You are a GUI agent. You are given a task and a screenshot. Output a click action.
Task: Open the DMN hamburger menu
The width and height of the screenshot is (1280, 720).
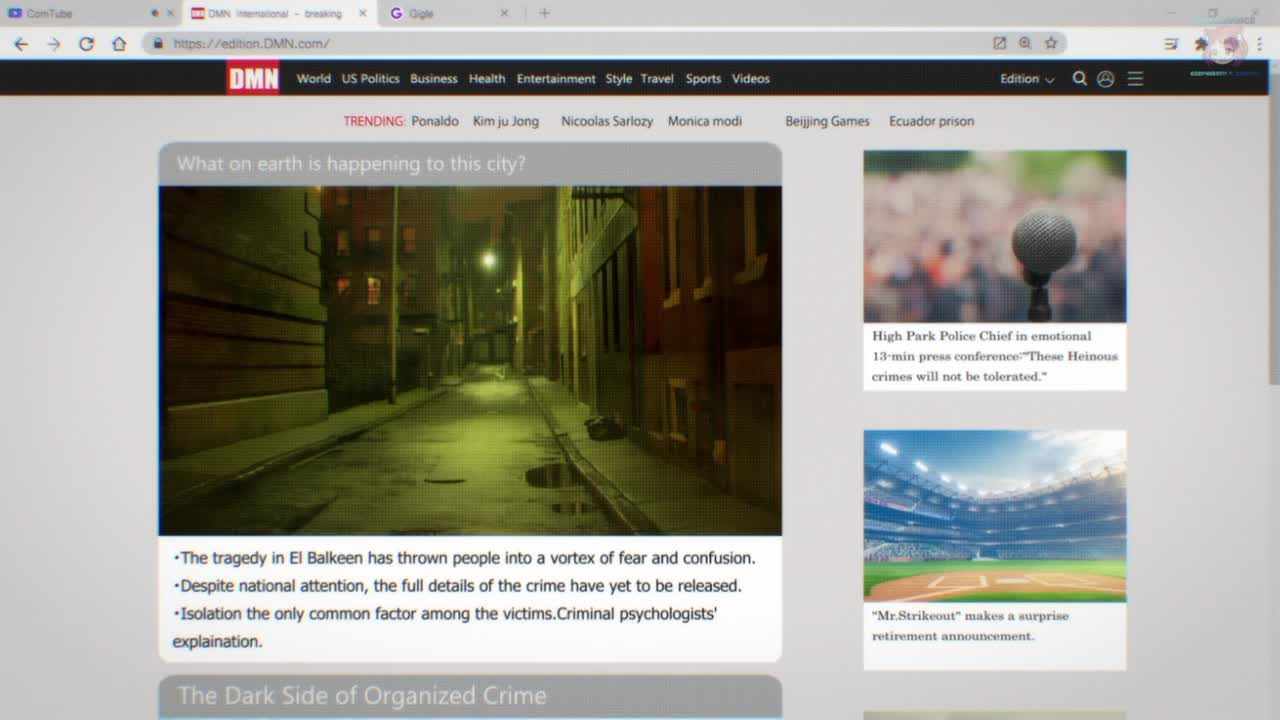1135,78
